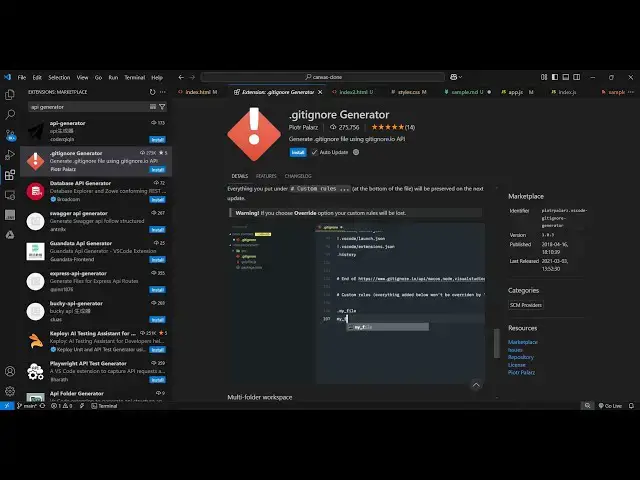This screenshot has width=640, height=480.
Task: Synchronize changes icon in status bar
Action: click(x=42, y=406)
